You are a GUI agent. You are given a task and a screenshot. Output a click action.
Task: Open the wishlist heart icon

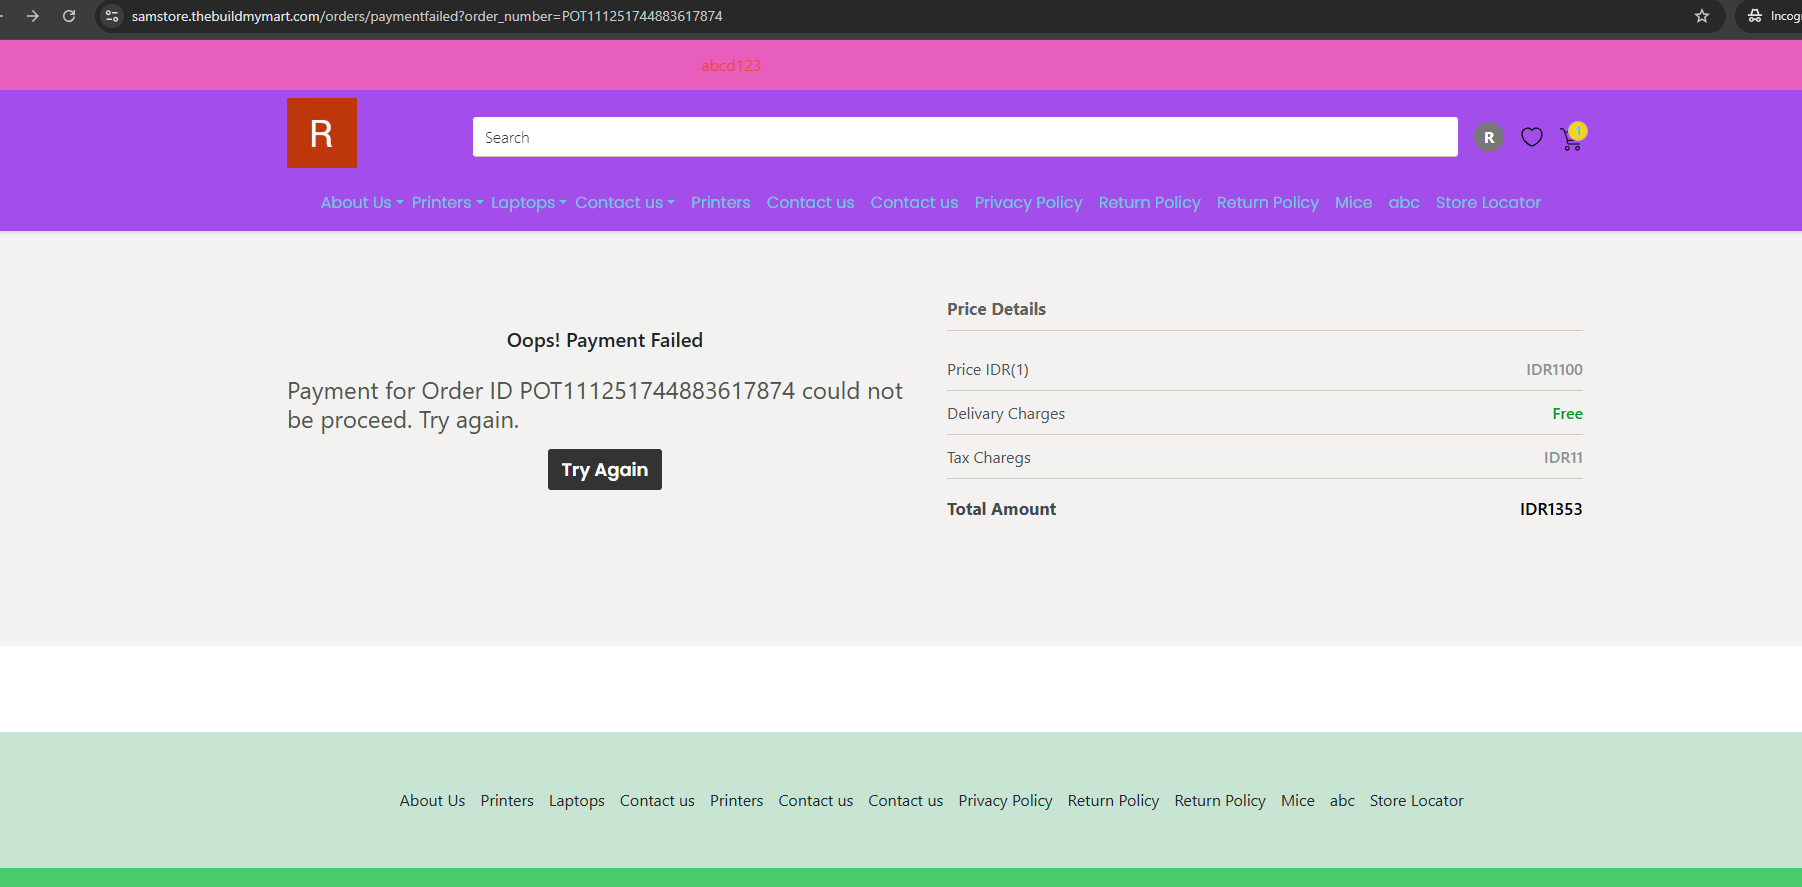pos(1532,137)
